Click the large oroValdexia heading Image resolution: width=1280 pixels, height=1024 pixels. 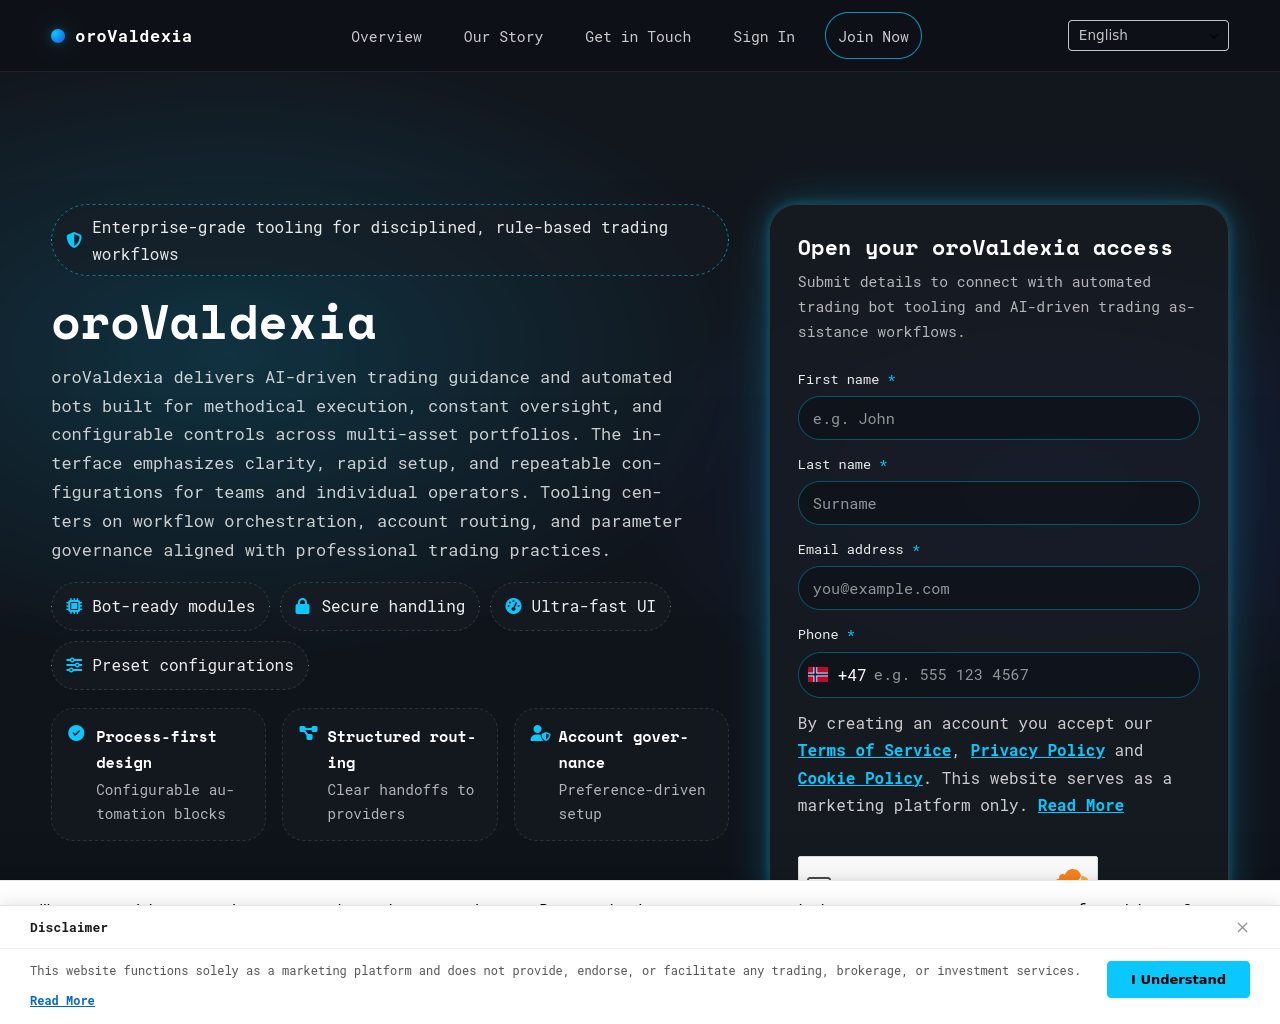[214, 323]
